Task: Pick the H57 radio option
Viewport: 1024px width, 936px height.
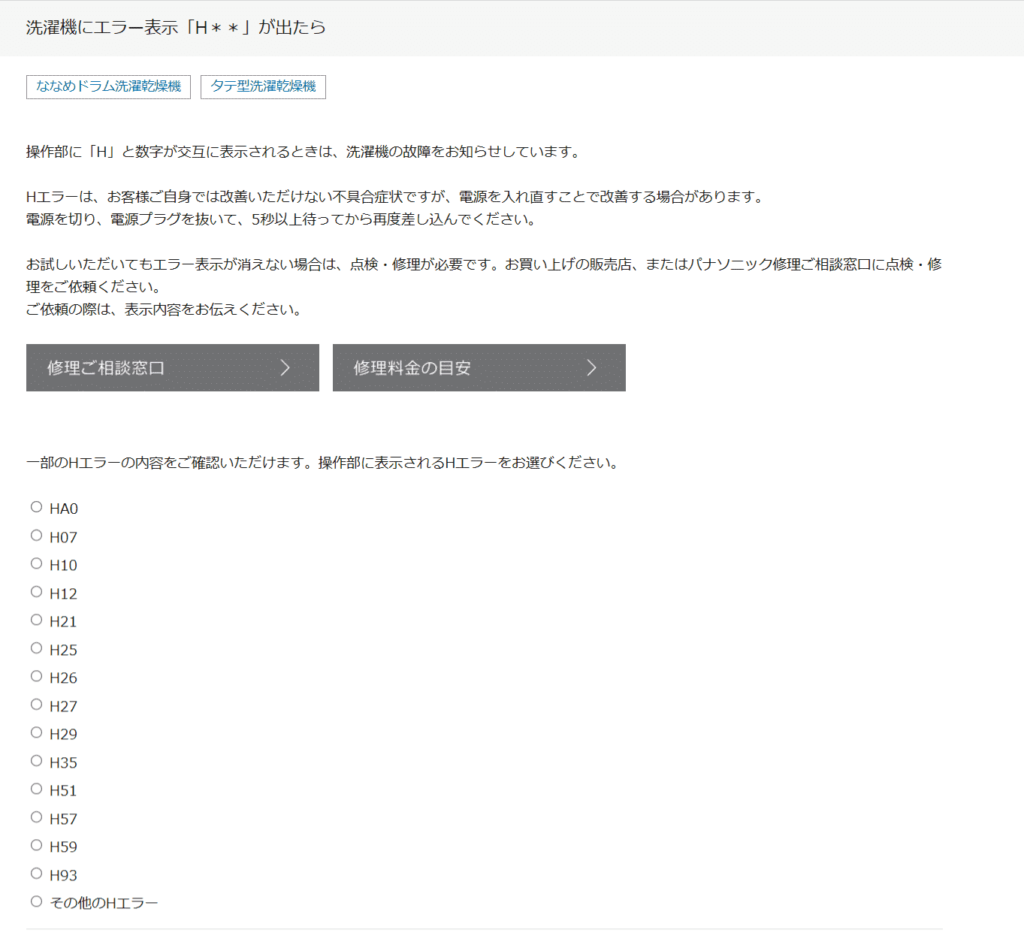Action: tap(37, 817)
